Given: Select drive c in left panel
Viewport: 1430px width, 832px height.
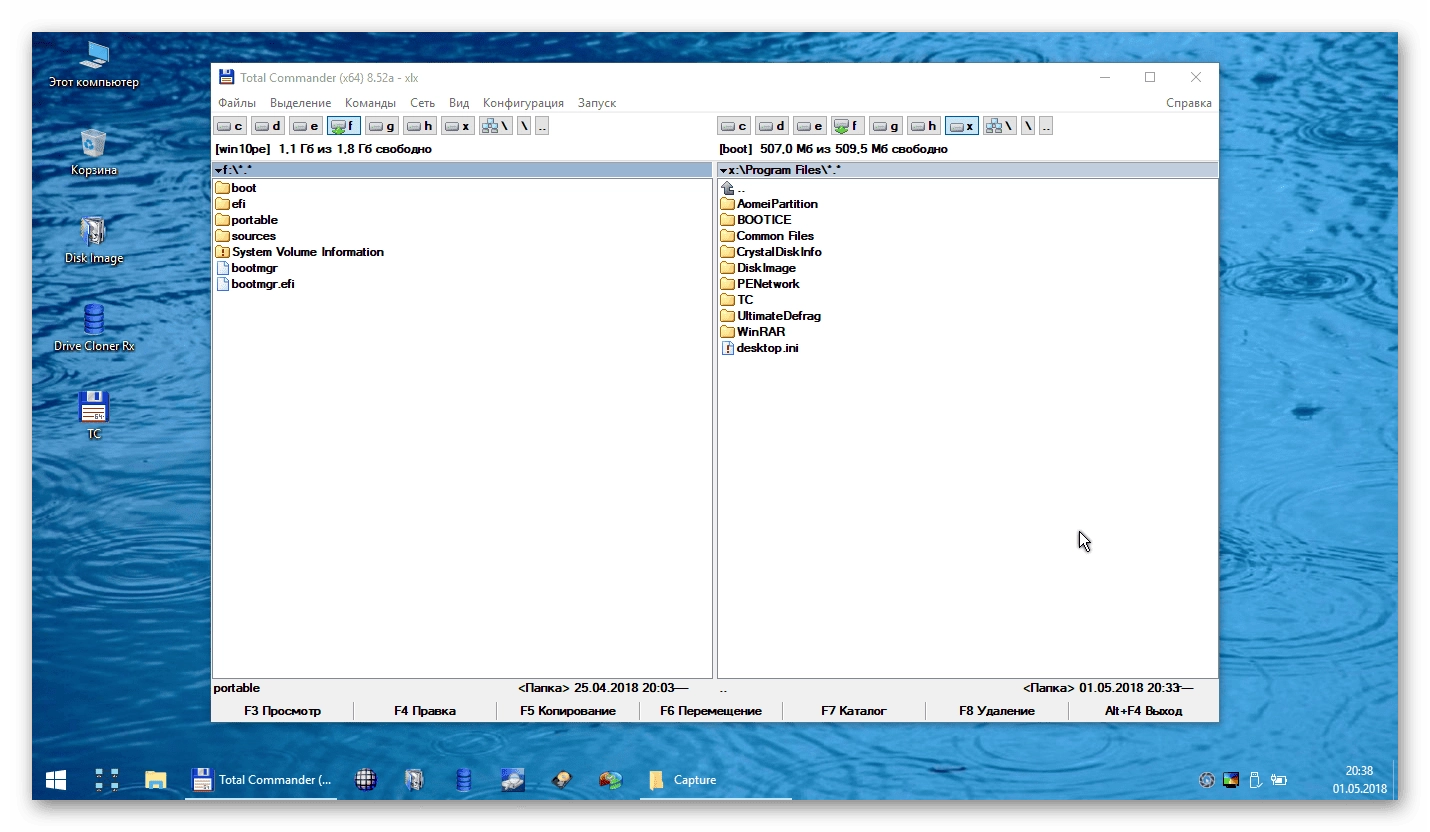Looking at the screenshot, I should tap(231, 126).
